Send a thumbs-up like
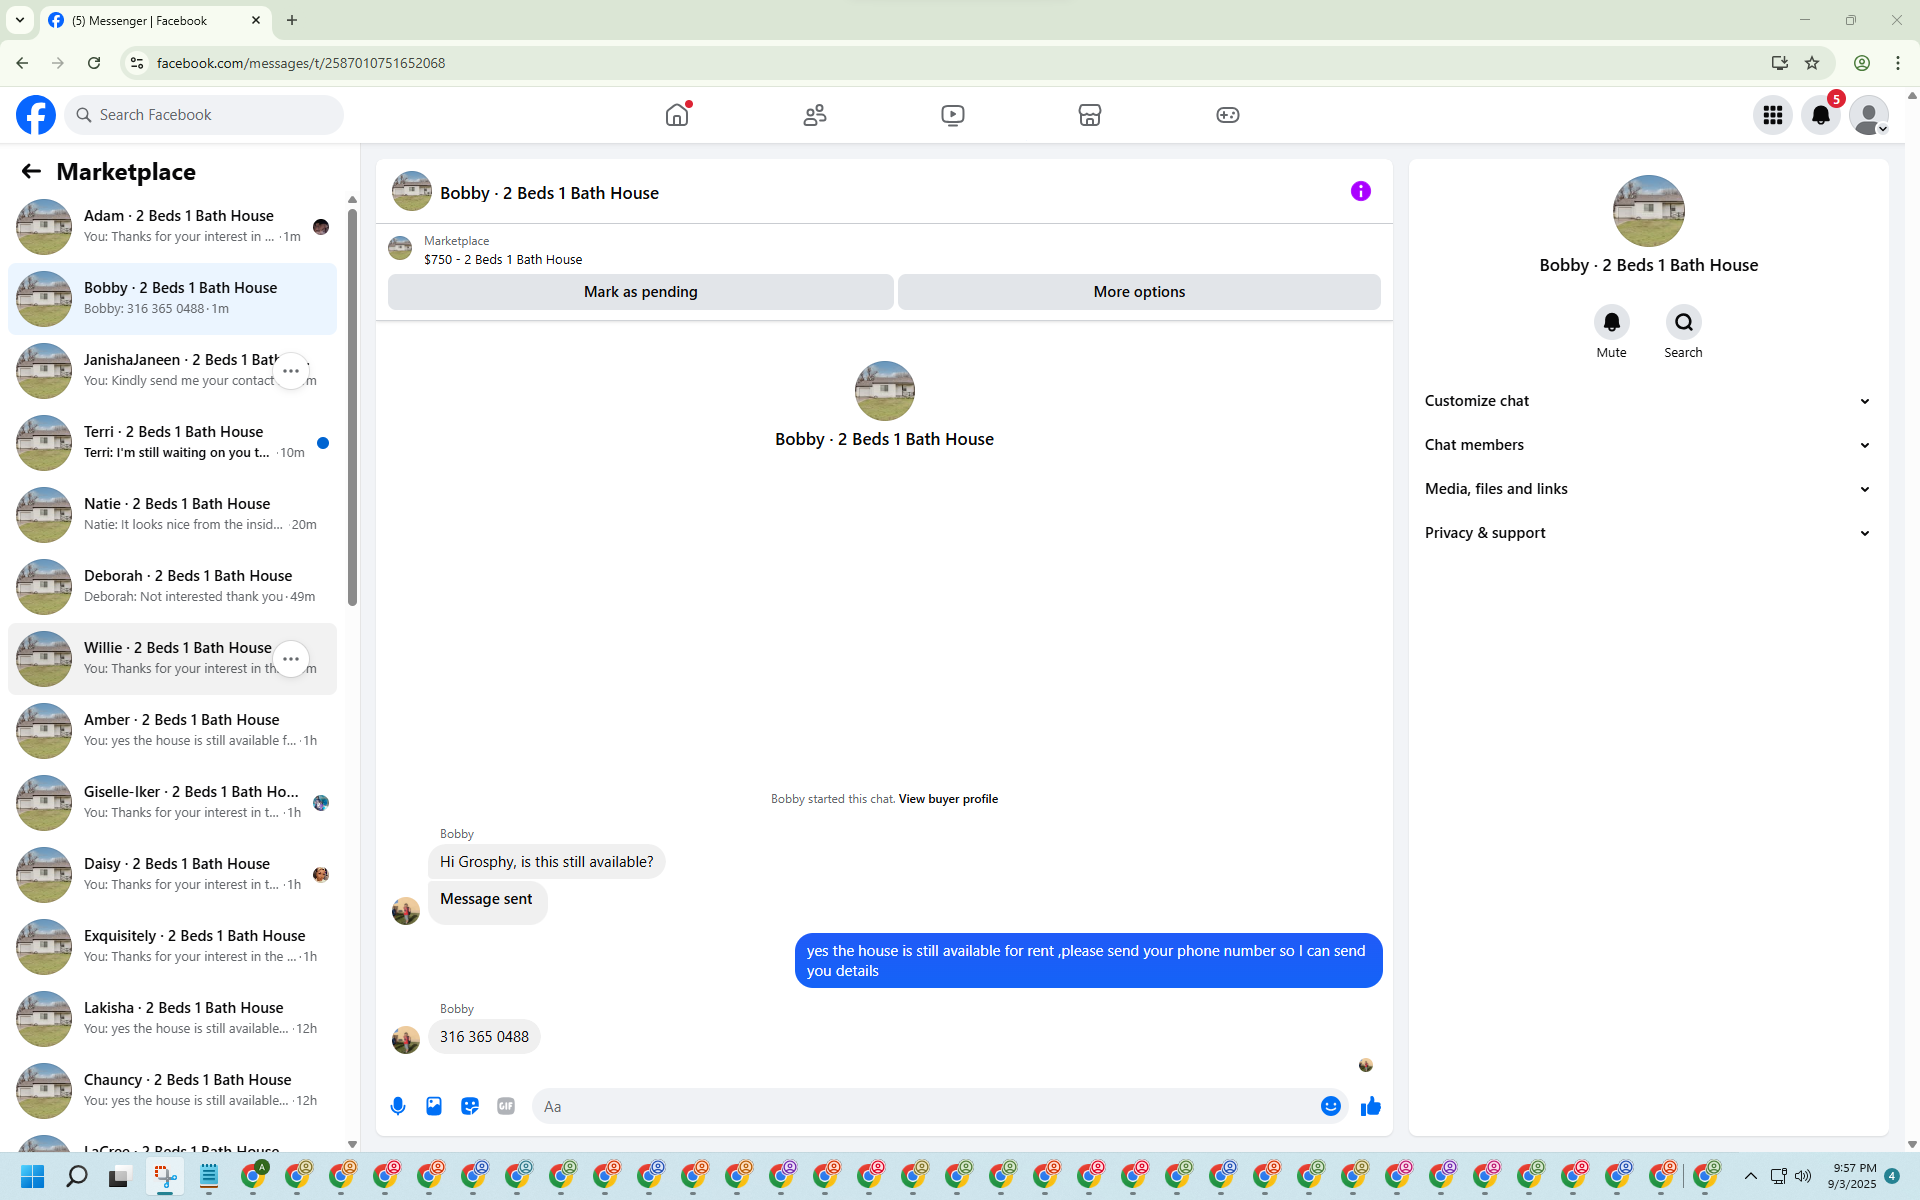This screenshot has width=1920, height=1200. [1371, 1106]
